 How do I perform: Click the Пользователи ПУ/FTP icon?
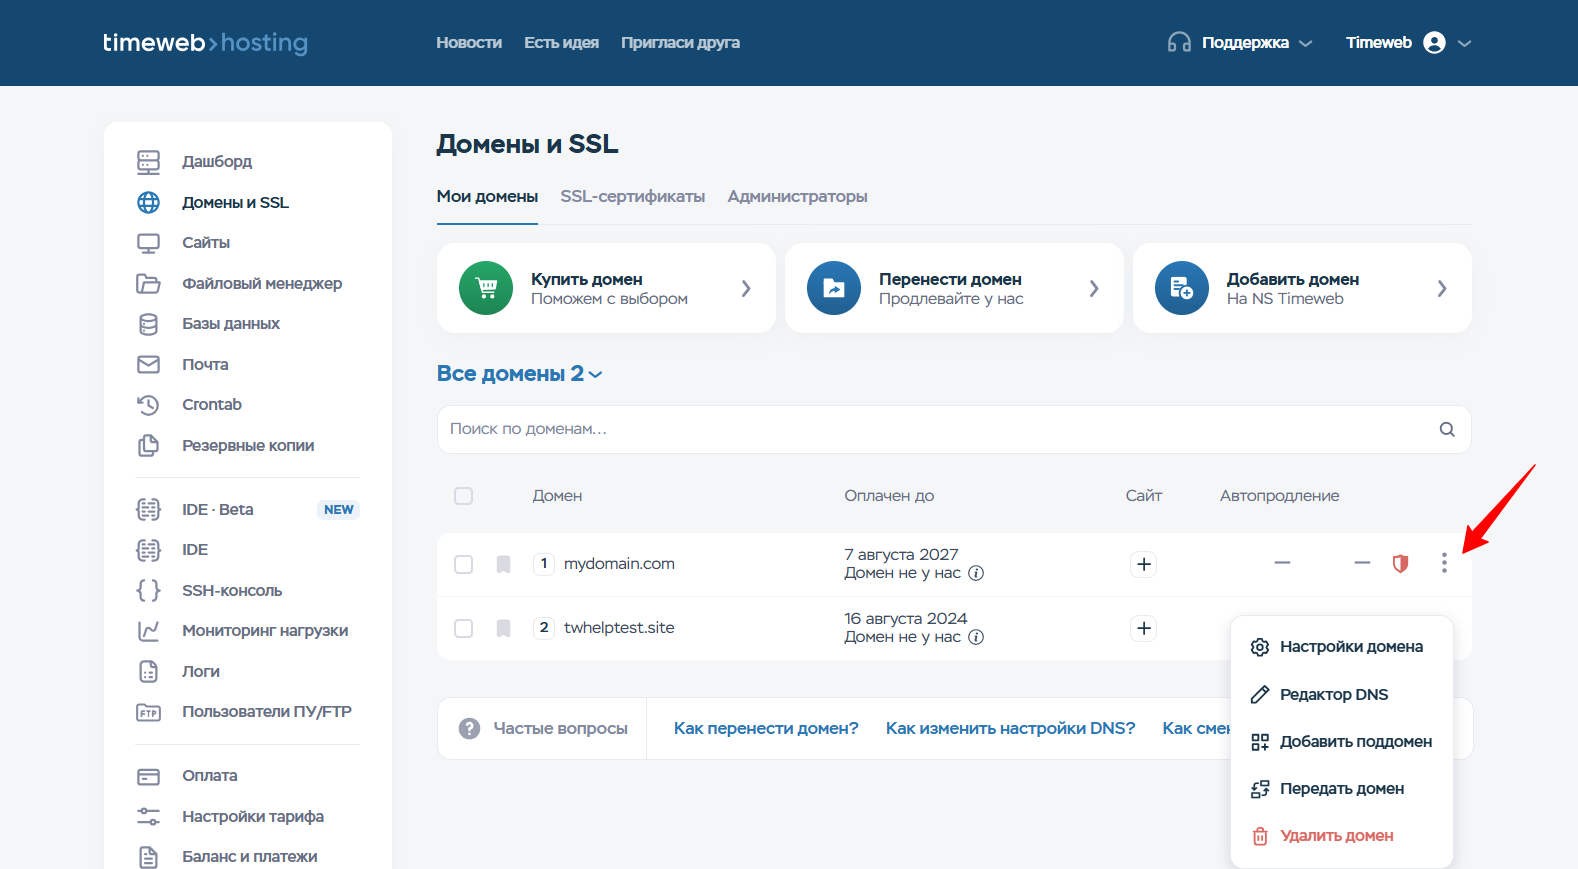pyautogui.click(x=148, y=712)
